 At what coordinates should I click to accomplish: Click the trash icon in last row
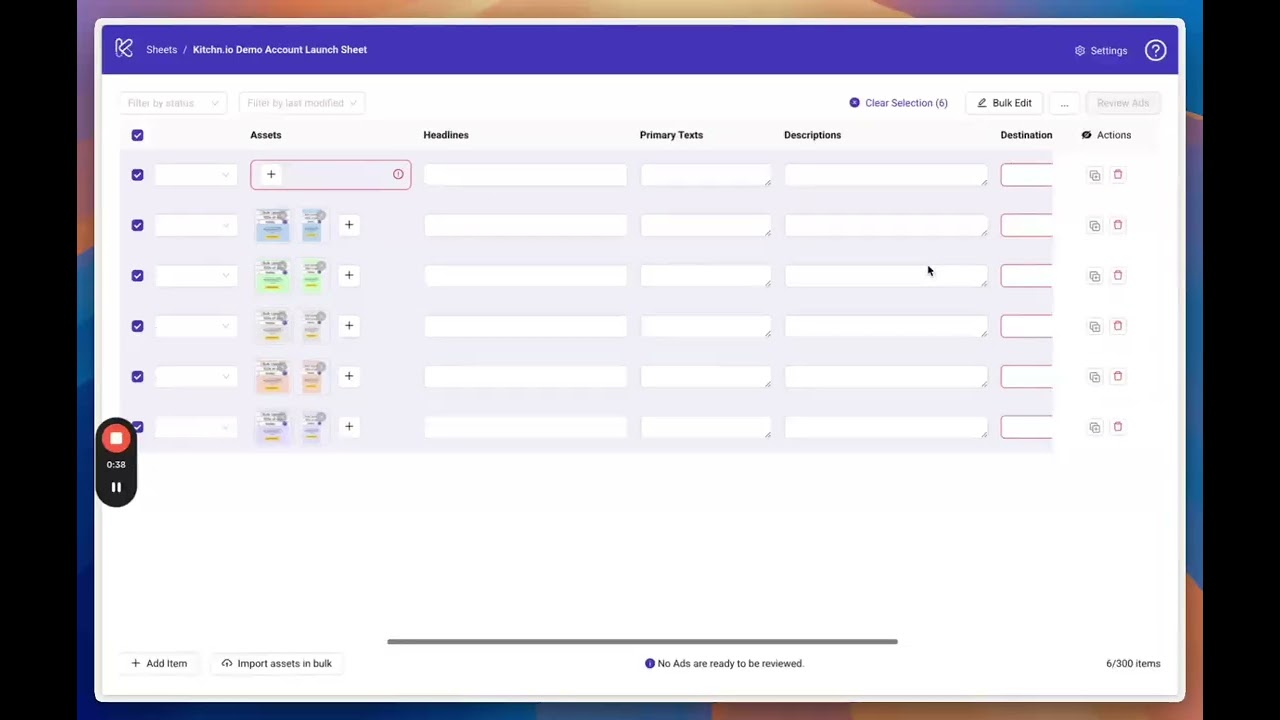point(1118,427)
